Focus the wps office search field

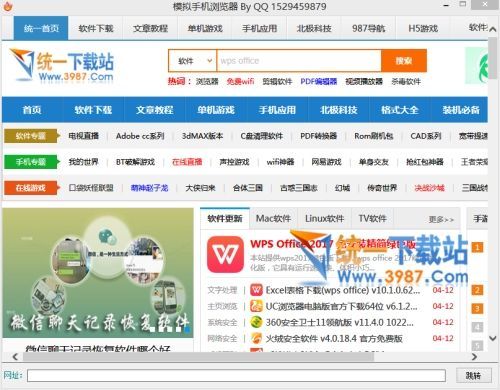click(299, 61)
